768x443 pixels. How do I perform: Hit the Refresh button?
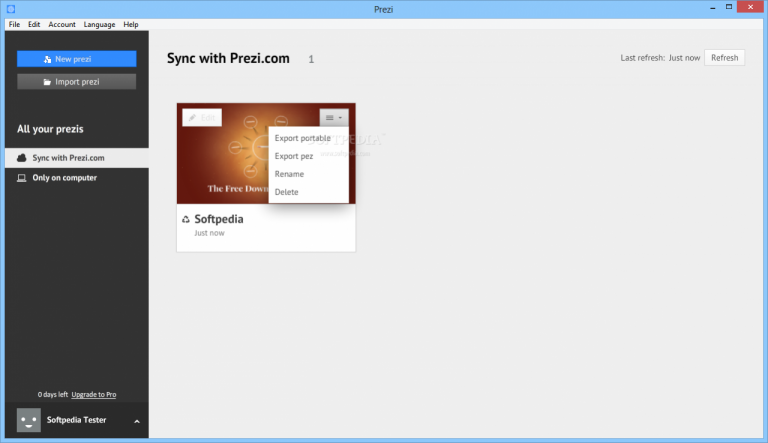click(x=724, y=58)
